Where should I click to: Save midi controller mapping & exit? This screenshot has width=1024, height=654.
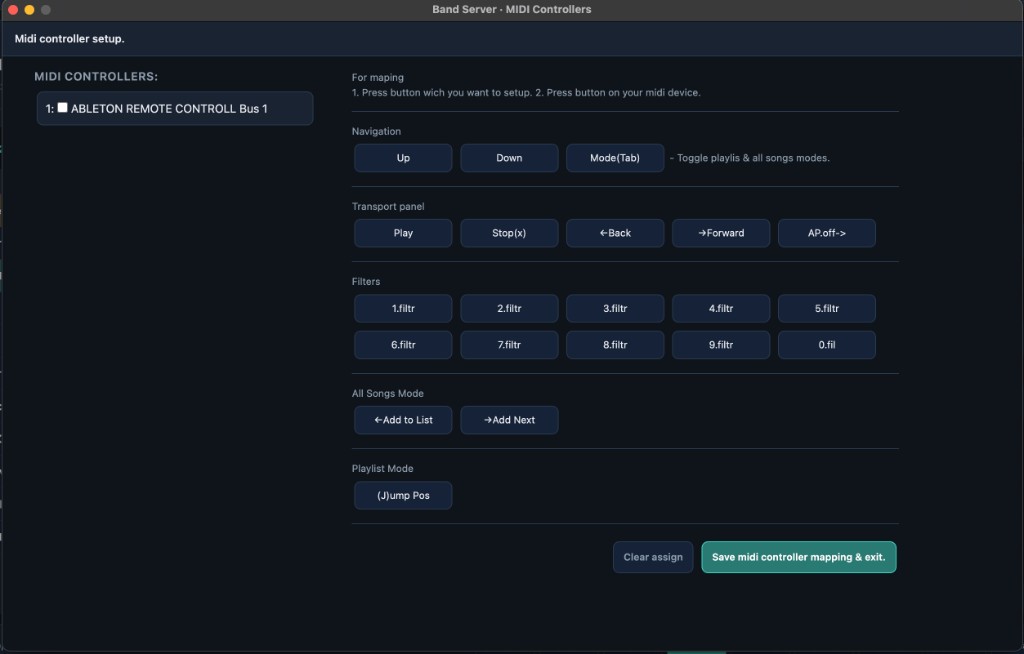point(799,557)
